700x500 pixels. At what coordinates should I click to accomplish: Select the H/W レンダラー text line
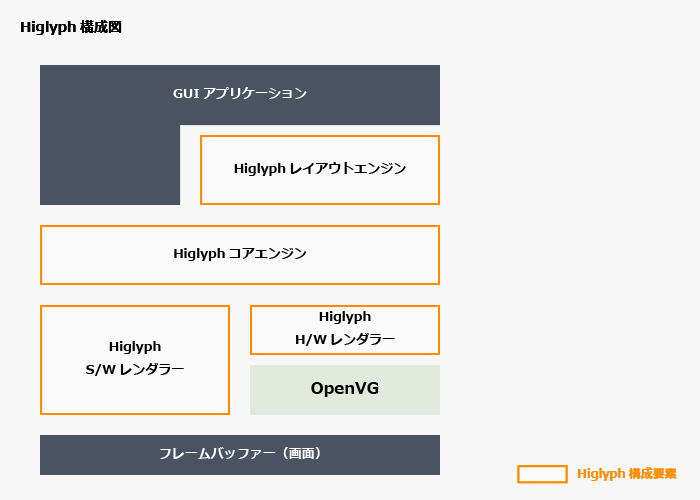(345, 340)
